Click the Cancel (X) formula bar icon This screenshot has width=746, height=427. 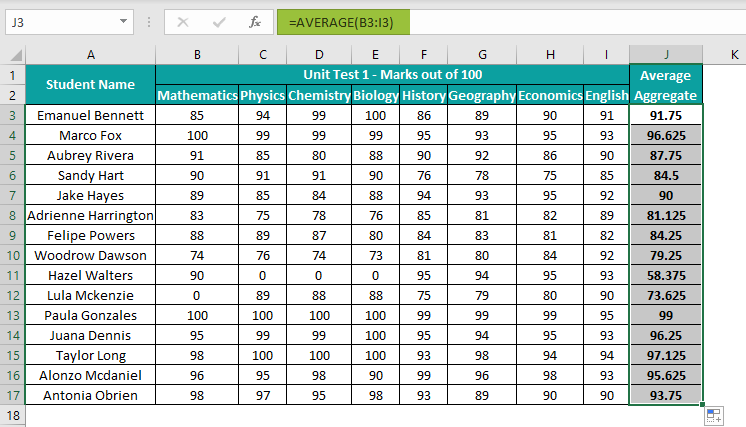pos(183,22)
